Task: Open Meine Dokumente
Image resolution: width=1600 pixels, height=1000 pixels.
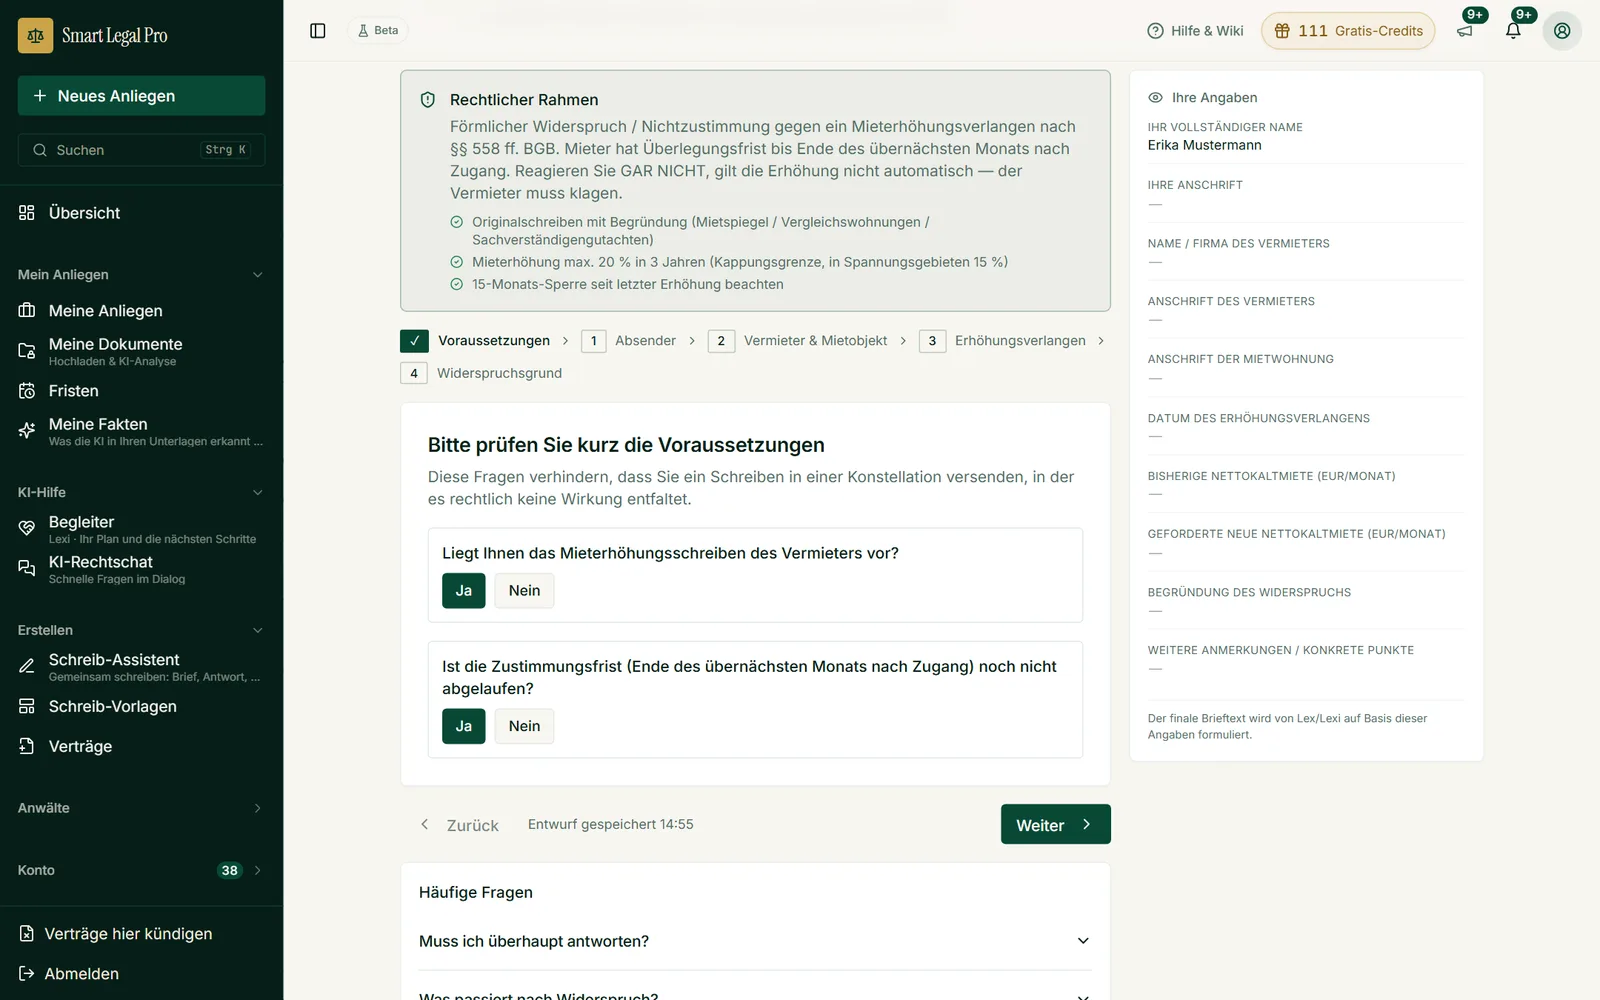Action: (141, 351)
